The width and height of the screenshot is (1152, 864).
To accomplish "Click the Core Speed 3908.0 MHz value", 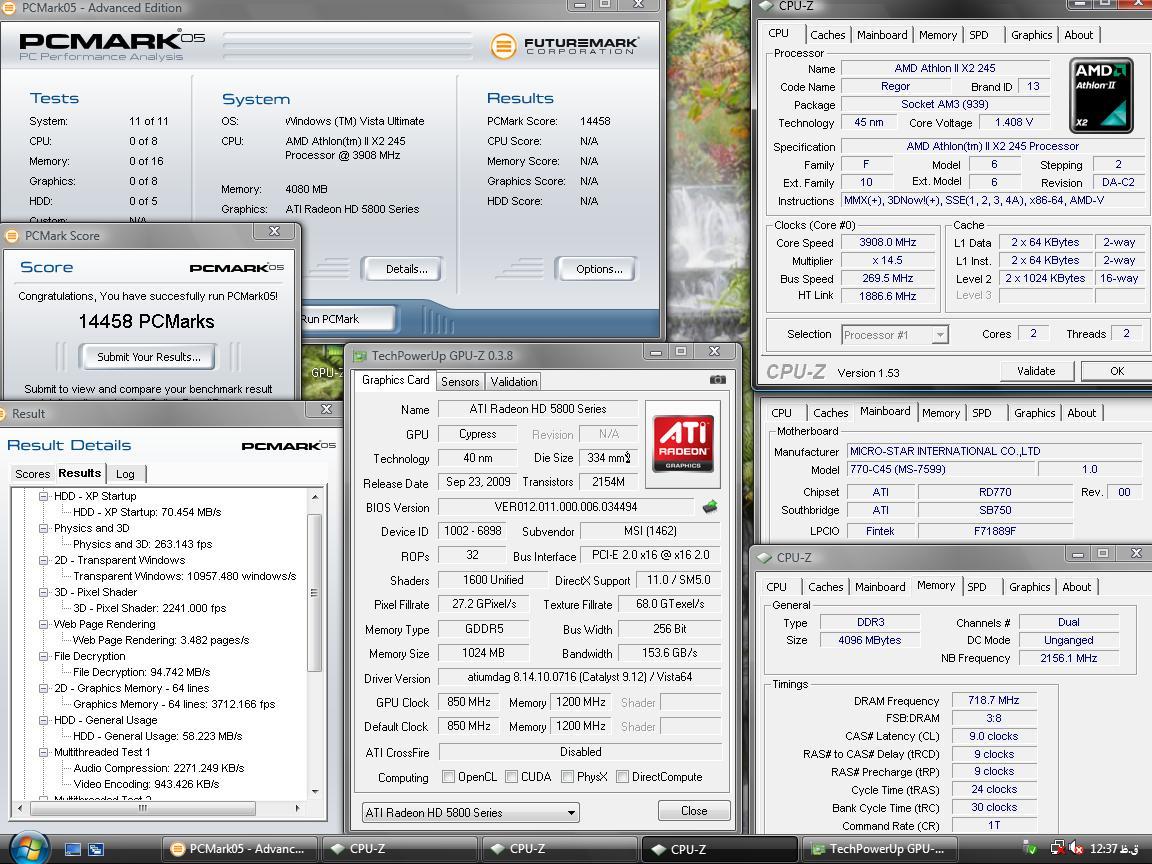I will point(888,242).
